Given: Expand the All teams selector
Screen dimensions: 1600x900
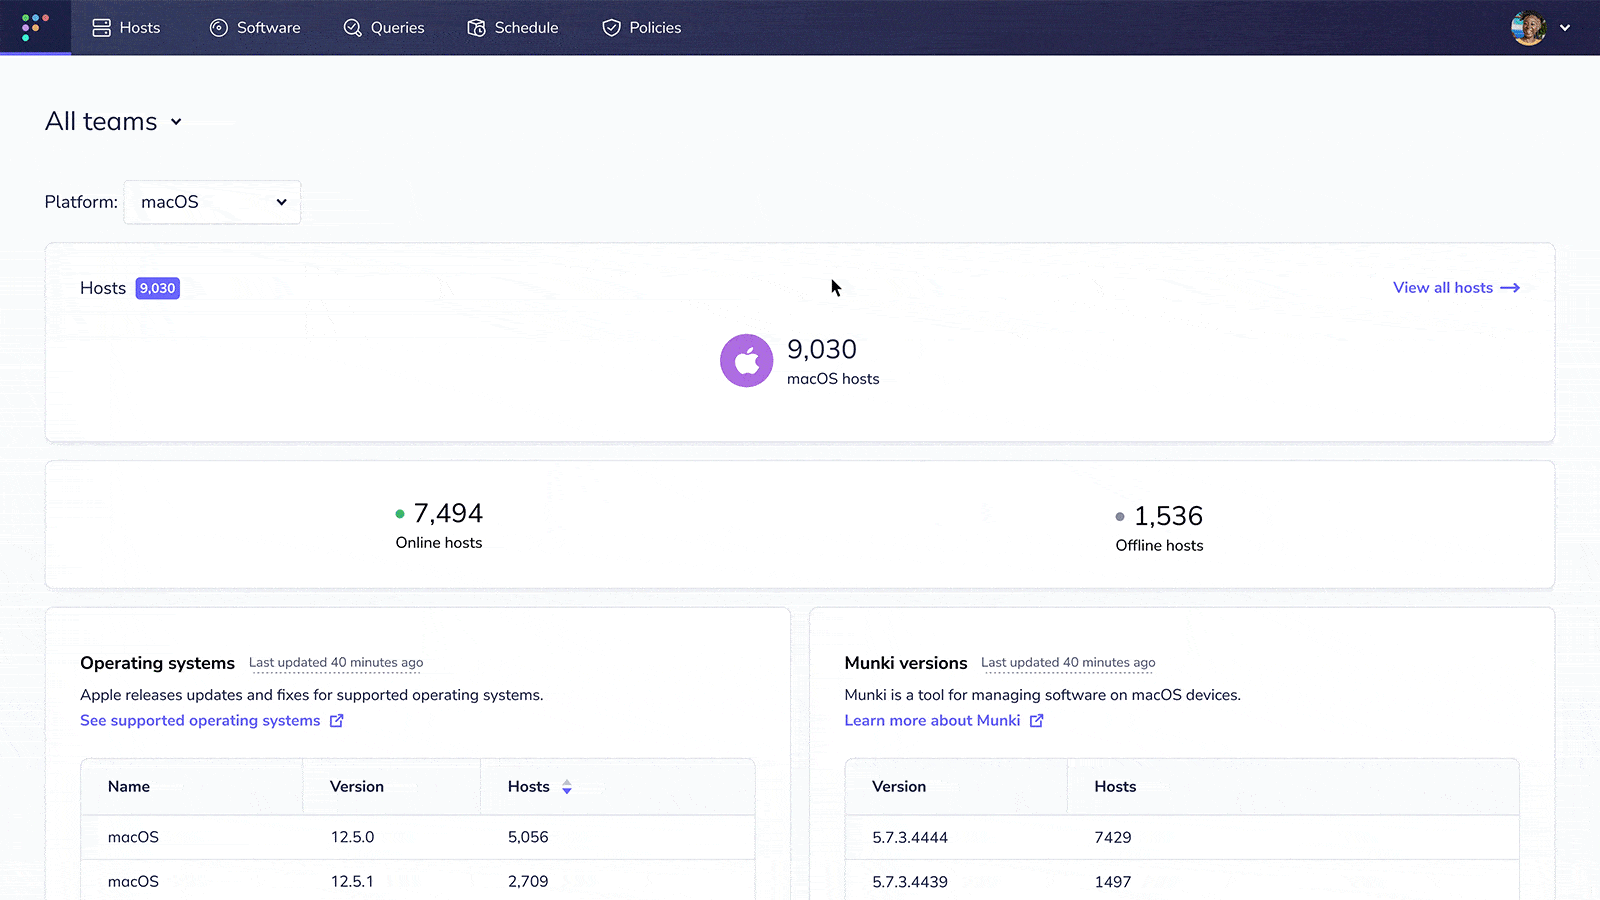Looking at the screenshot, I should (114, 122).
